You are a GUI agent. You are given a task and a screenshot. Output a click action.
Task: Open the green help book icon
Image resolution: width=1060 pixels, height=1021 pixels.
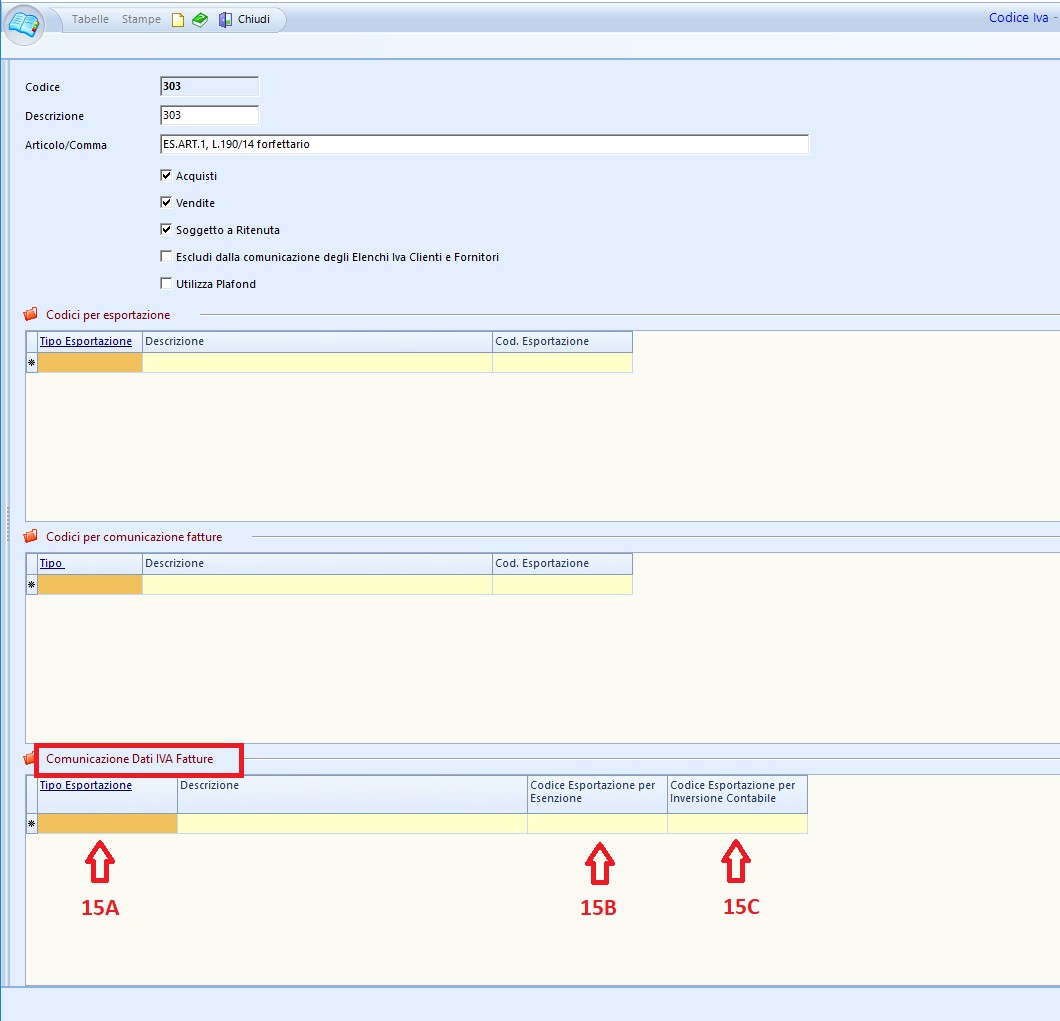tap(200, 20)
